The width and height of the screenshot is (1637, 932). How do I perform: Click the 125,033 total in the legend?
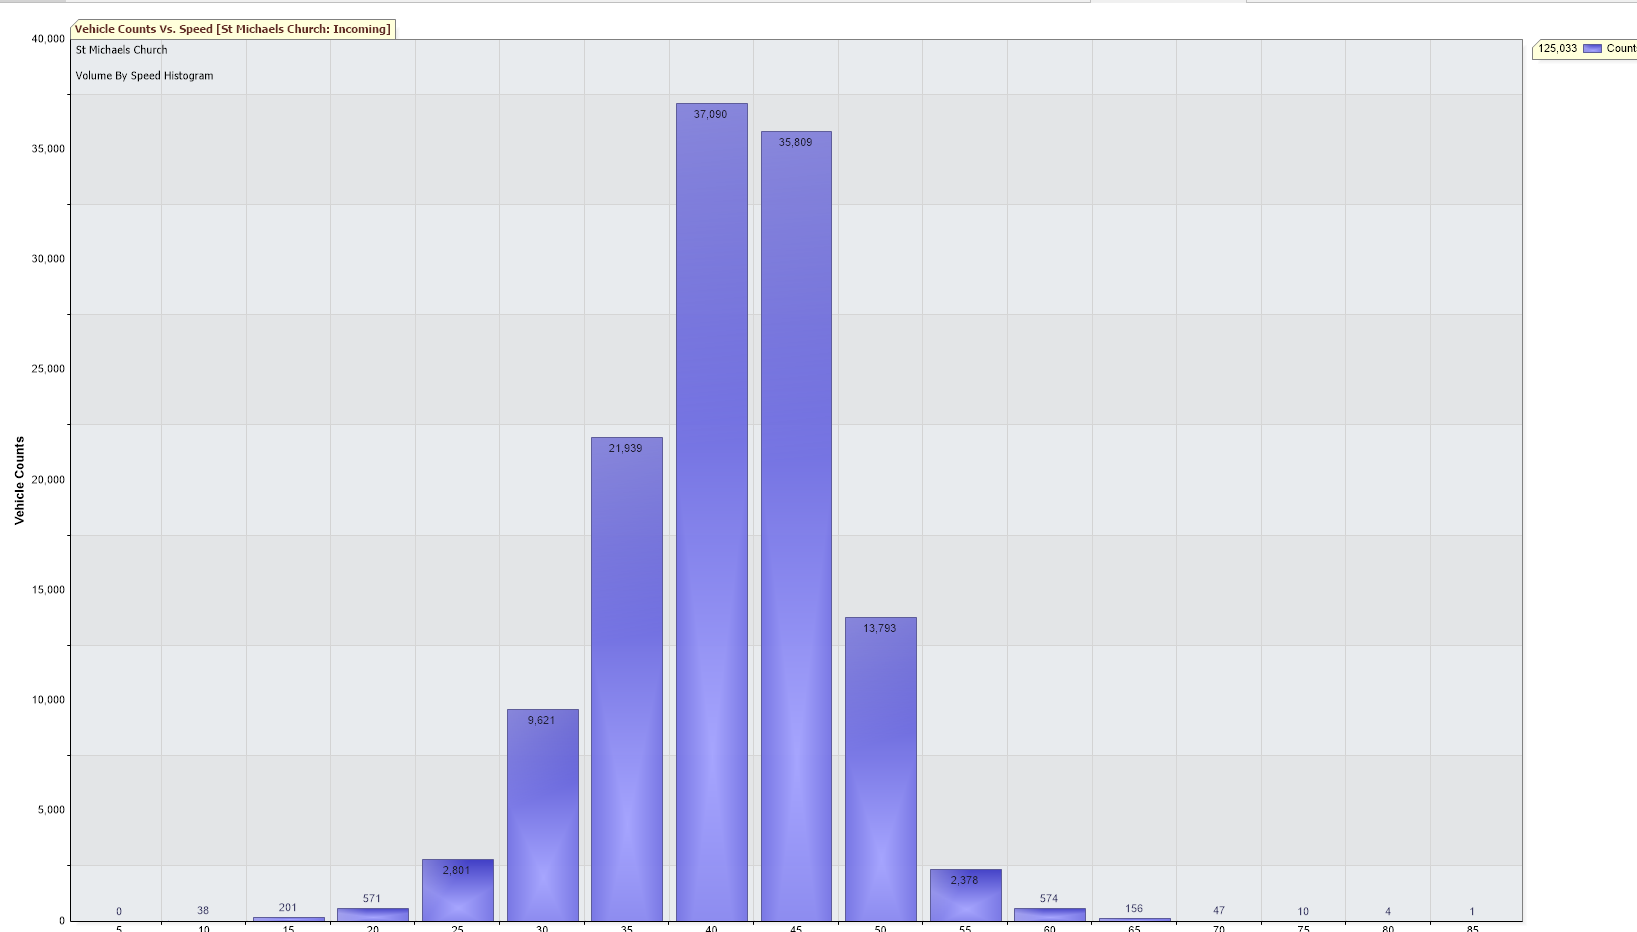[1557, 48]
